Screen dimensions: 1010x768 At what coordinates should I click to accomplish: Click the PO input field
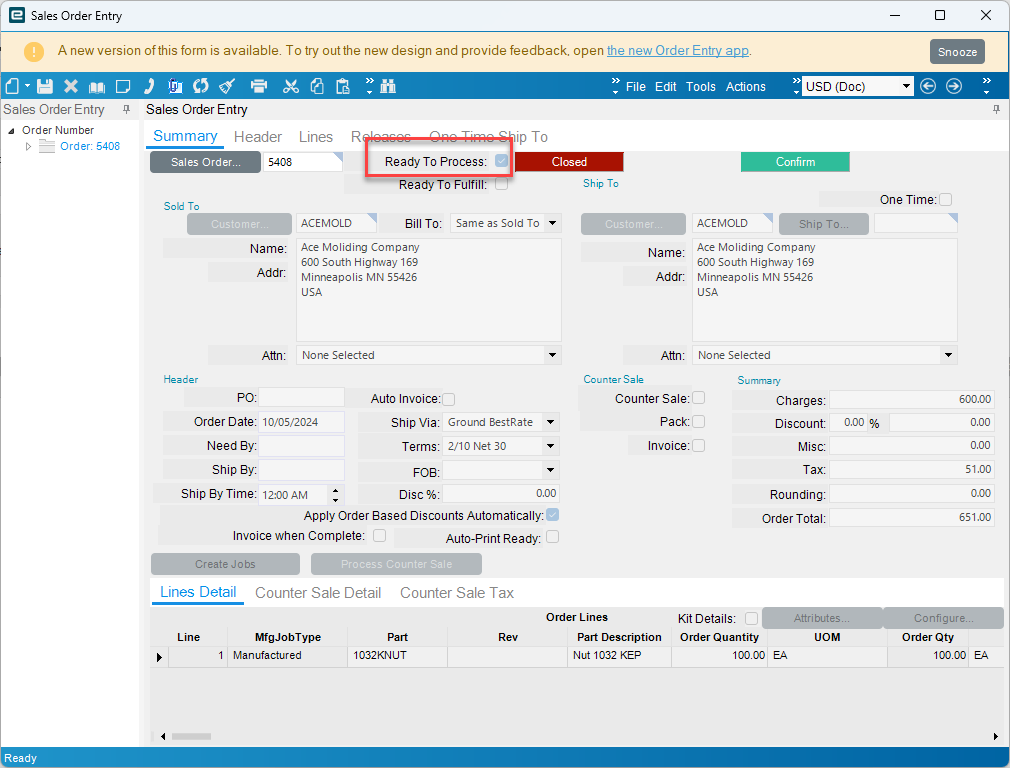[302, 398]
